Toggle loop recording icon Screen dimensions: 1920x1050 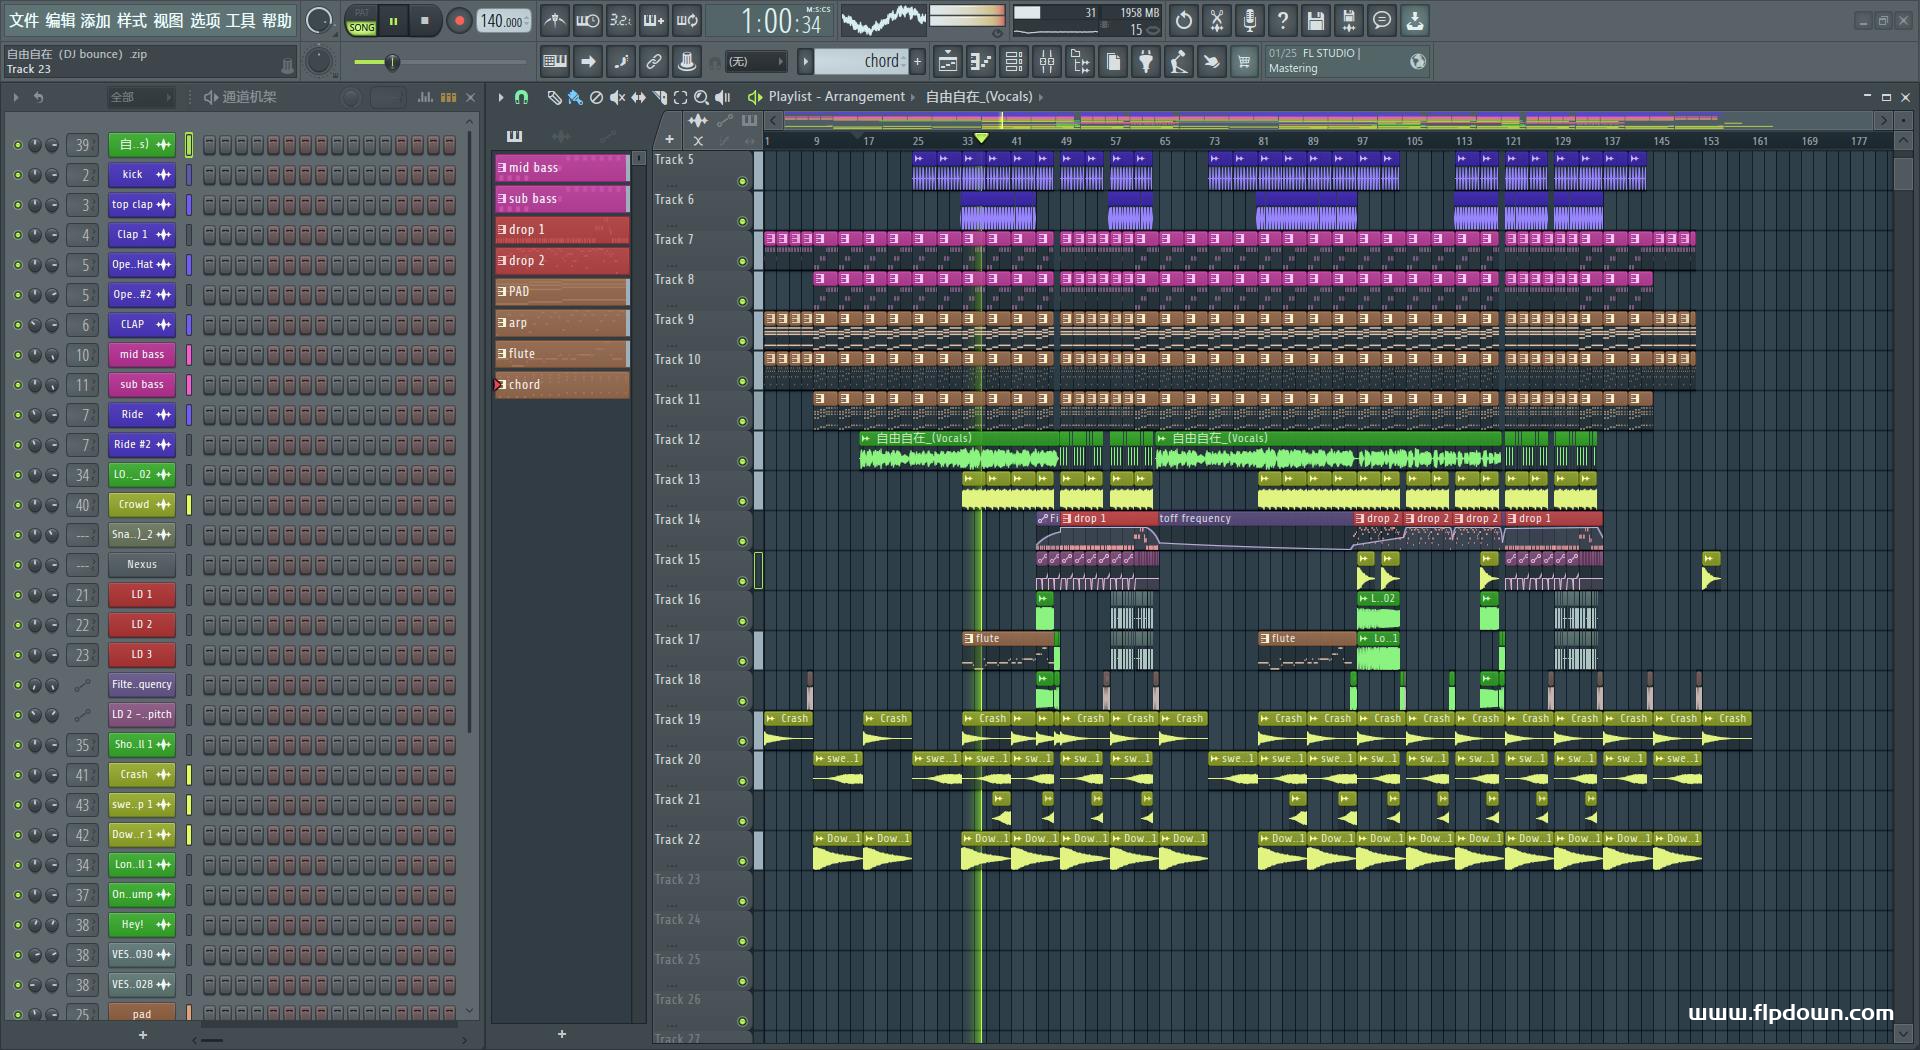(x=687, y=20)
